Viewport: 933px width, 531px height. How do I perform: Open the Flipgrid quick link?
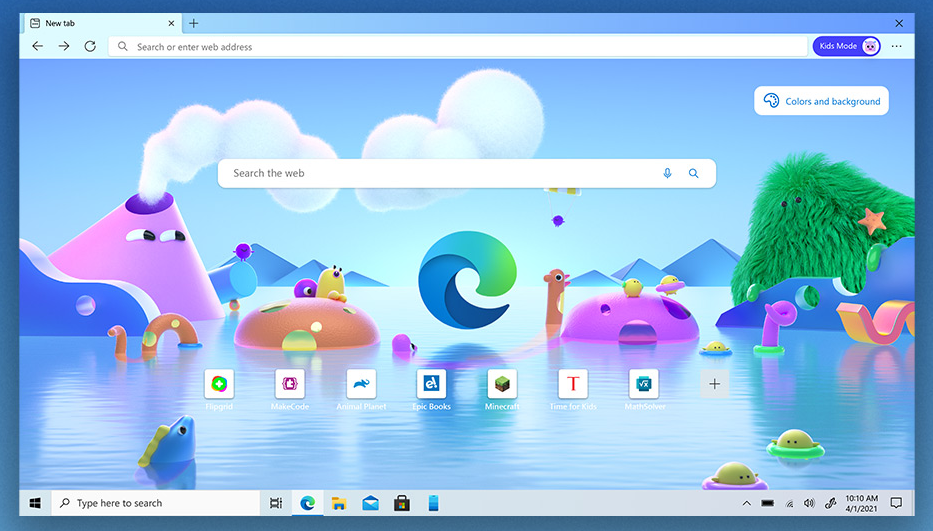tap(218, 384)
